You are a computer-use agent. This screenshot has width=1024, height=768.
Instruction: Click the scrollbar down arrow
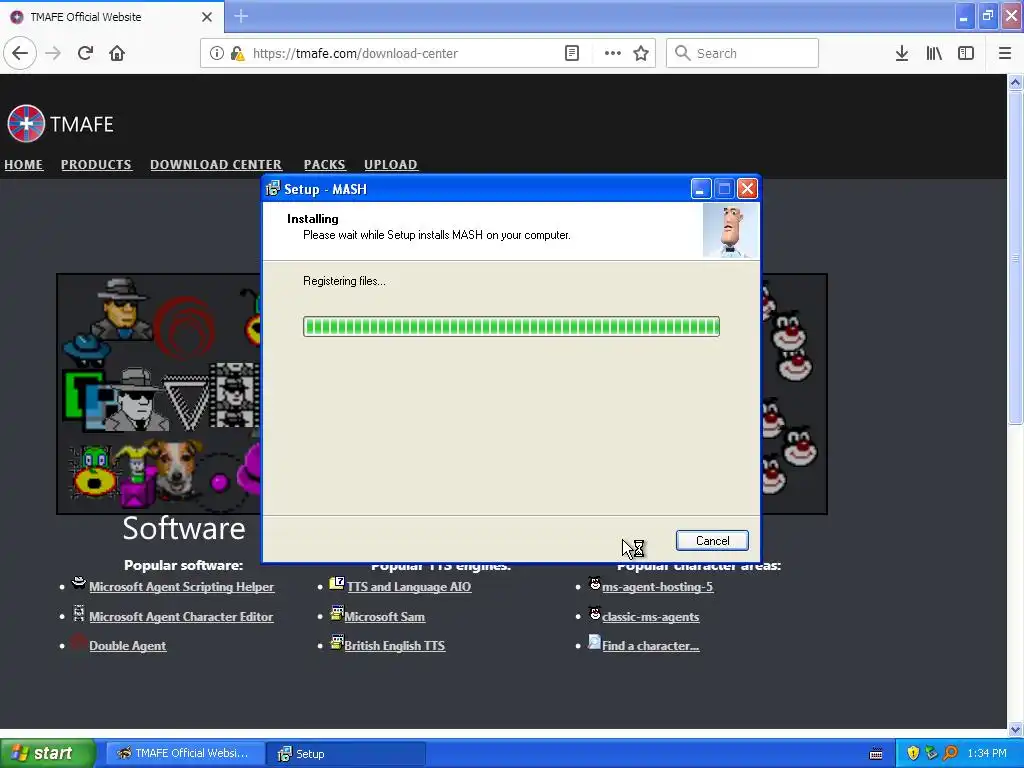tap(1015, 729)
